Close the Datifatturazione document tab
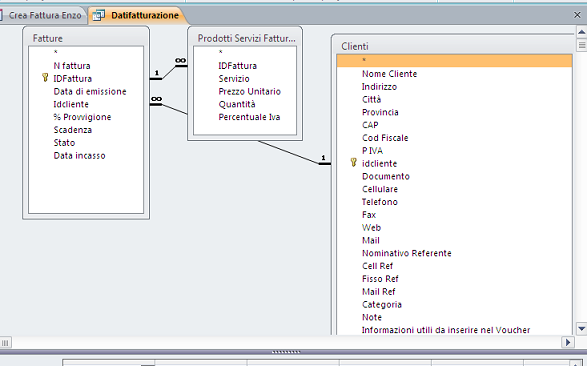Screen dimensions: 587x366 577,15
